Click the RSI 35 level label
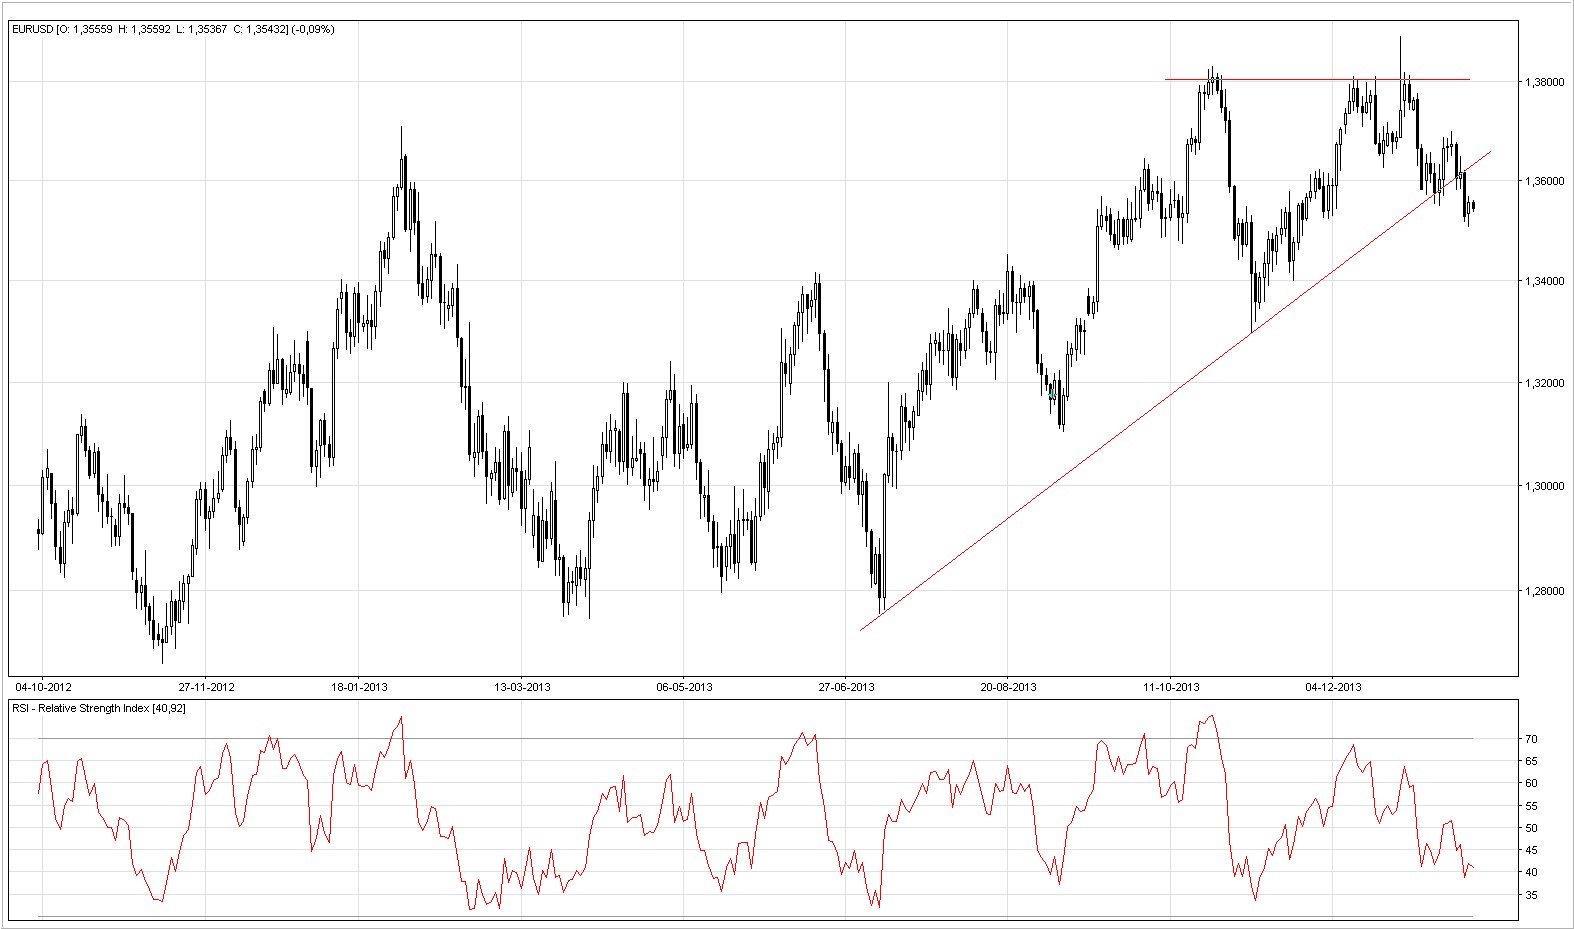 [x=1531, y=895]
